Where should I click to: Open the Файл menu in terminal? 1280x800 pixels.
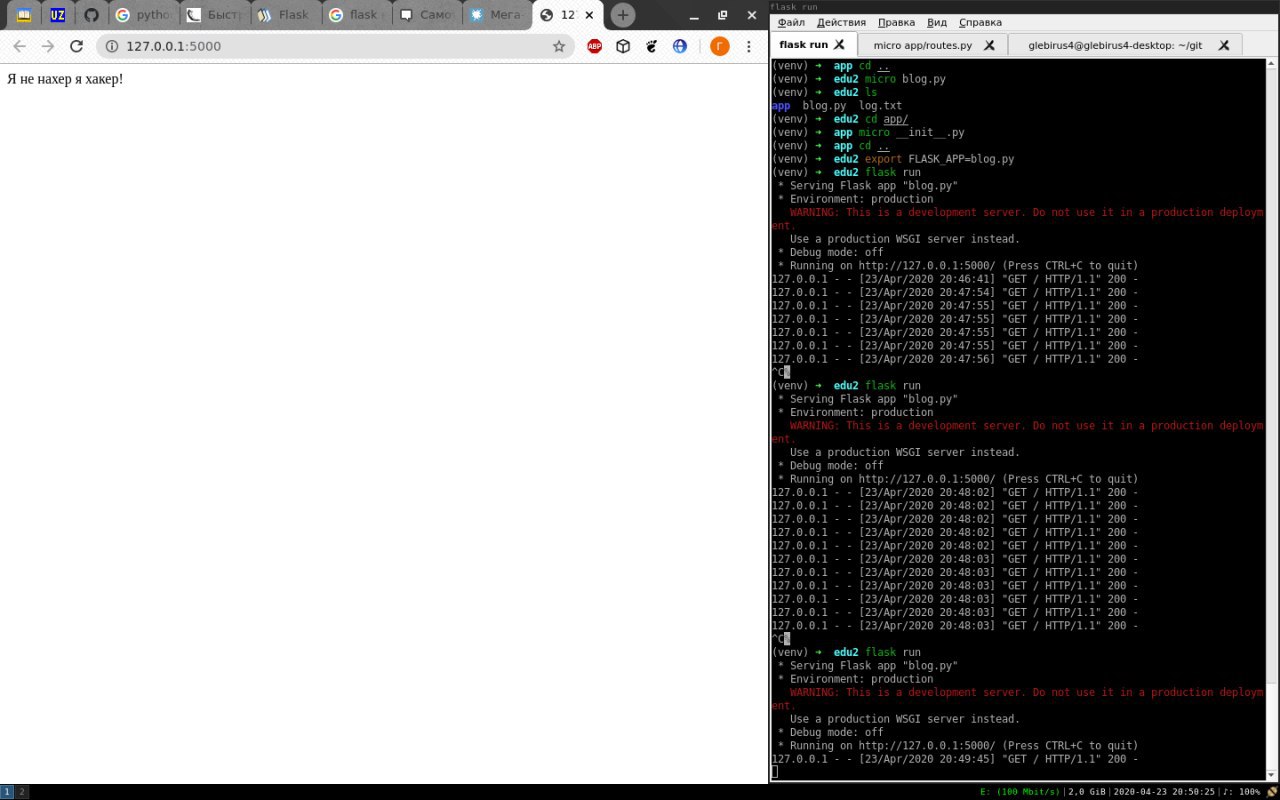pos(791,22)
